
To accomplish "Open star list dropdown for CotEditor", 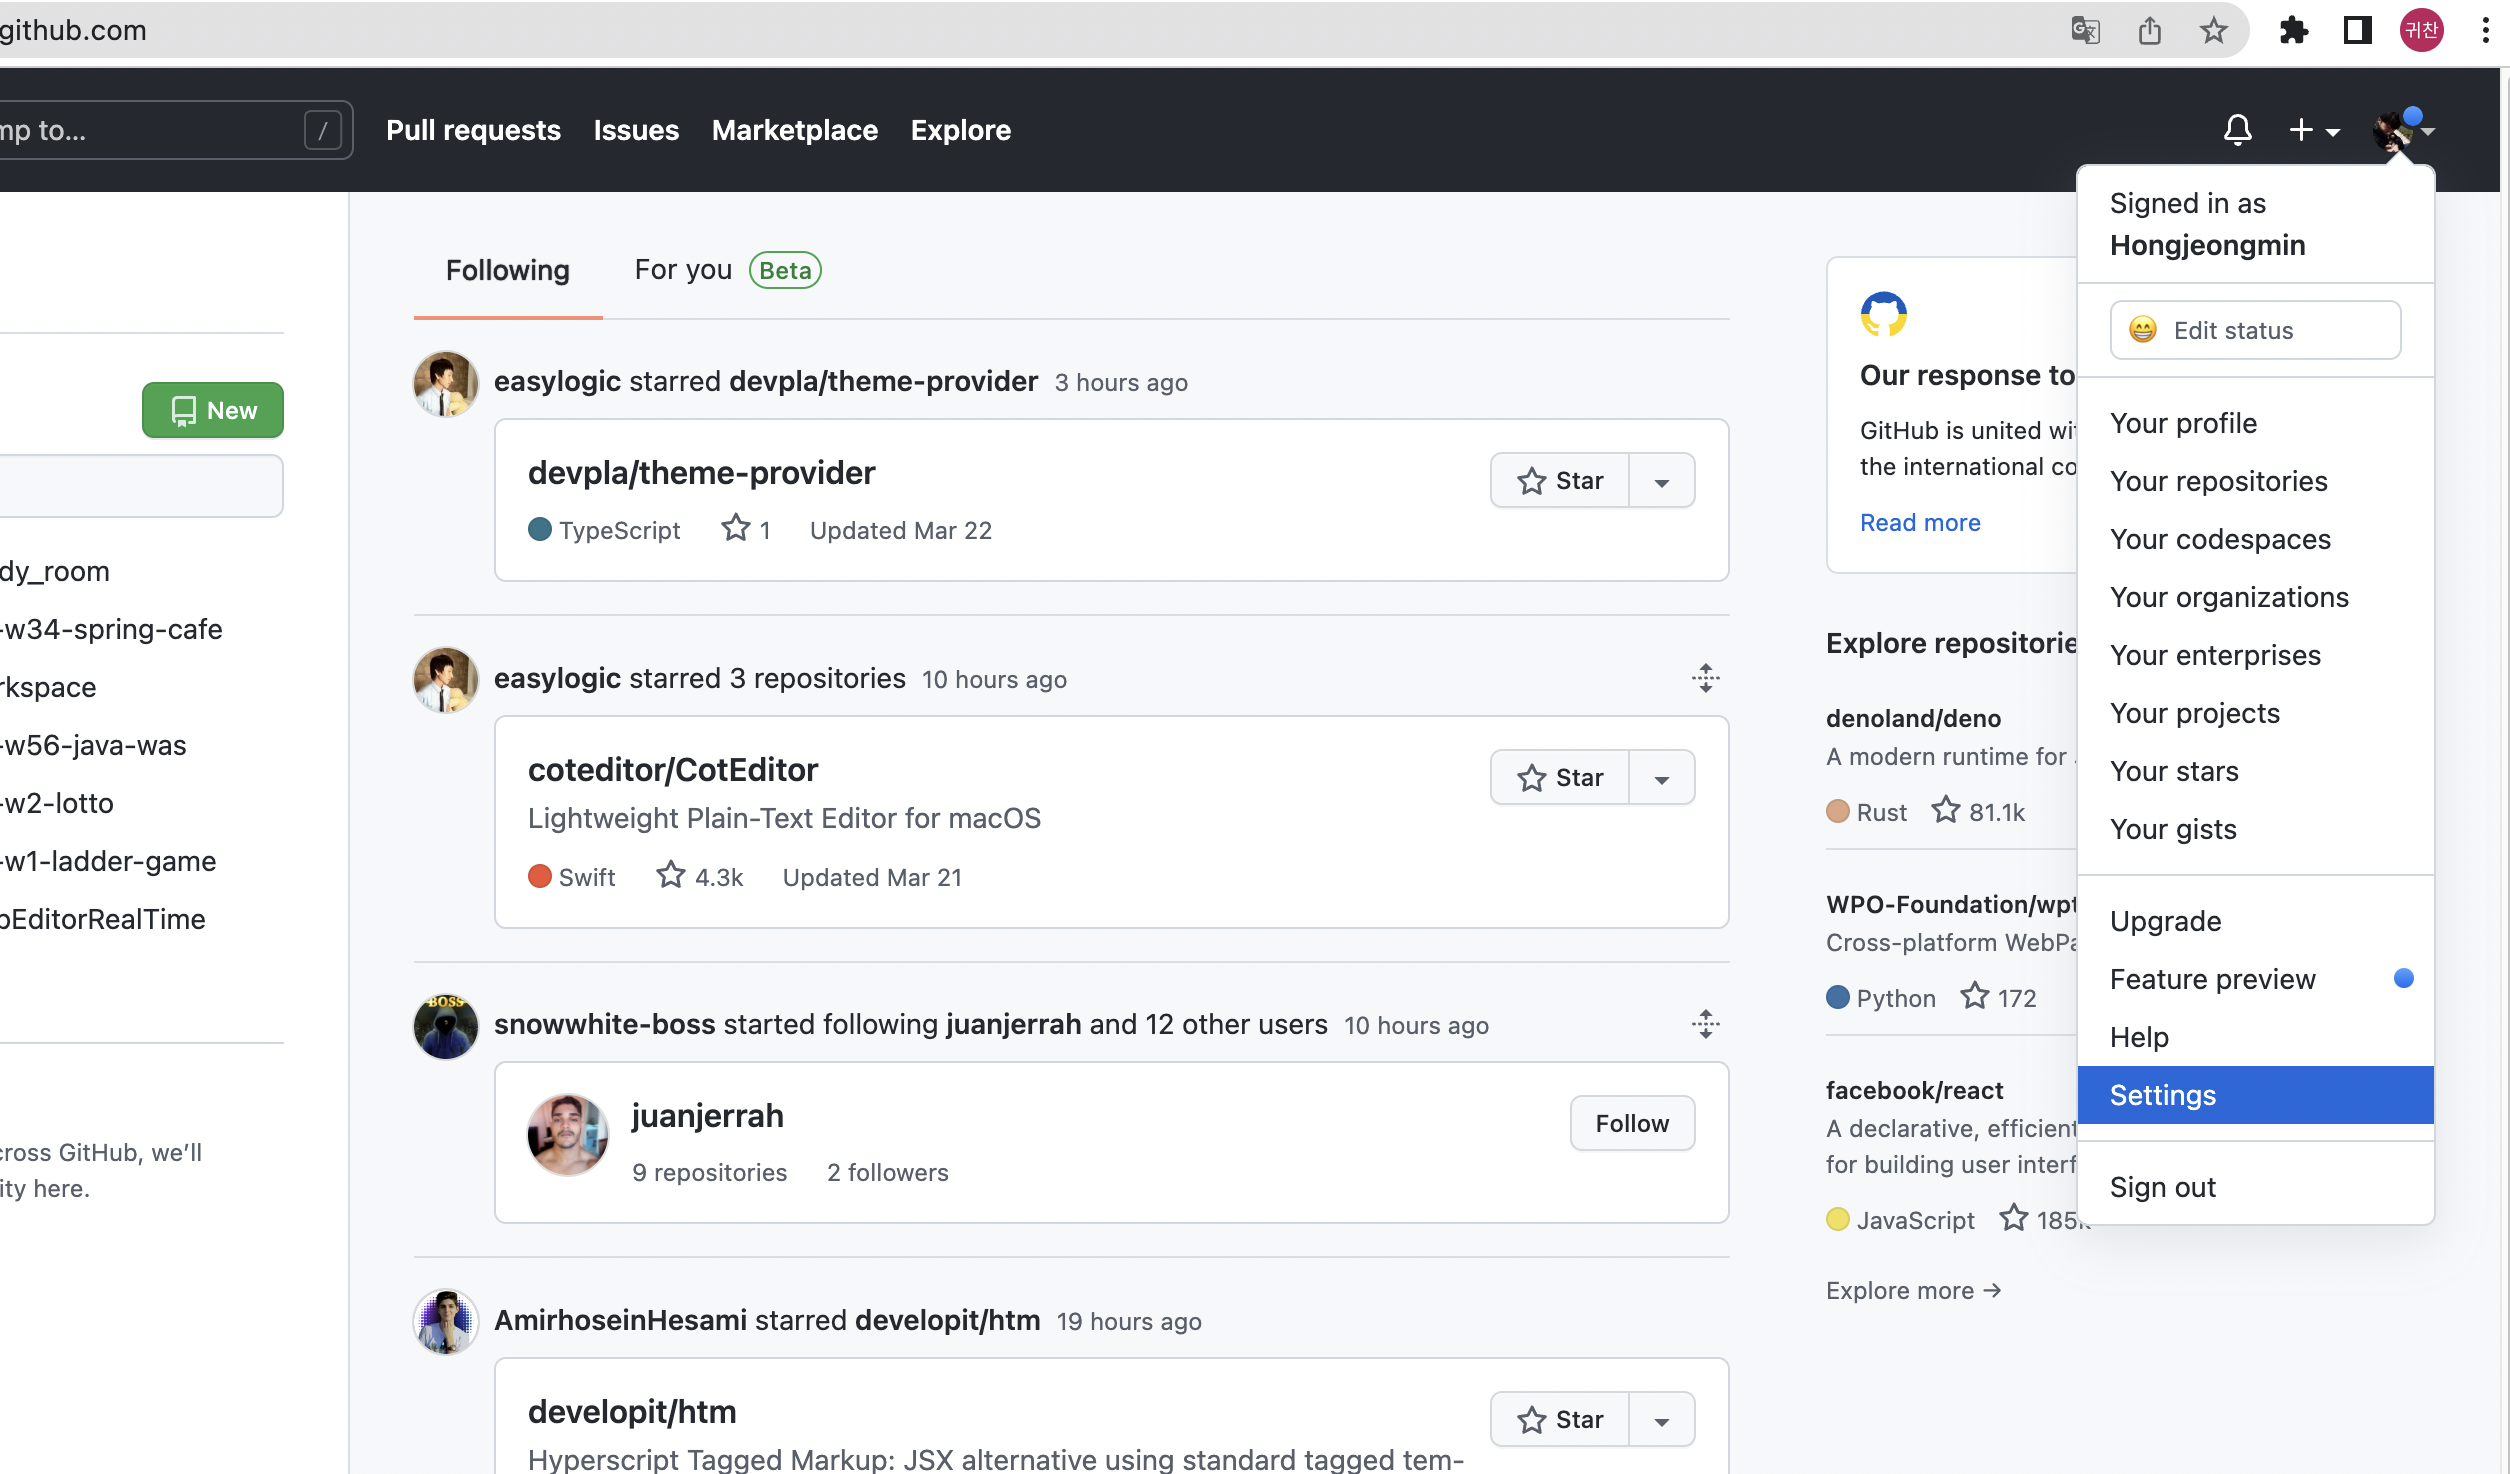I will [1661, 778].
